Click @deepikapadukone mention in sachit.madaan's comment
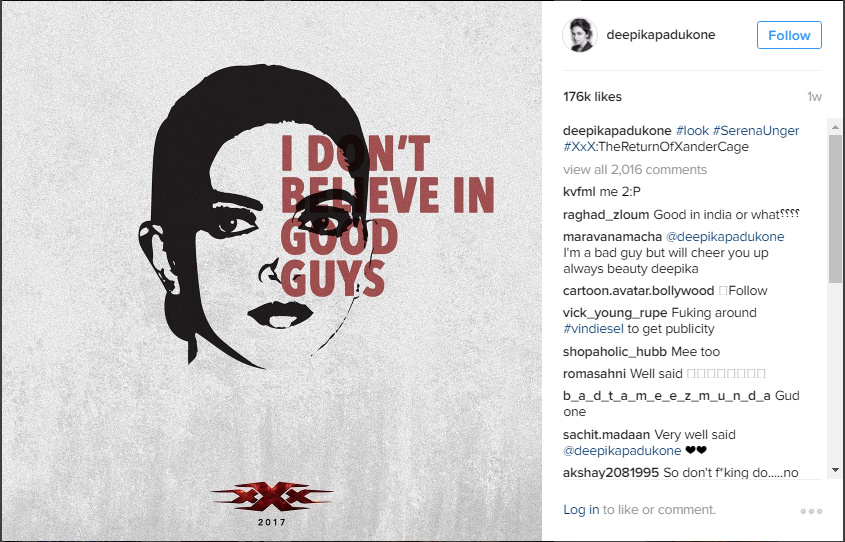This screenshot has height=542, width=845. coord(622,450)
